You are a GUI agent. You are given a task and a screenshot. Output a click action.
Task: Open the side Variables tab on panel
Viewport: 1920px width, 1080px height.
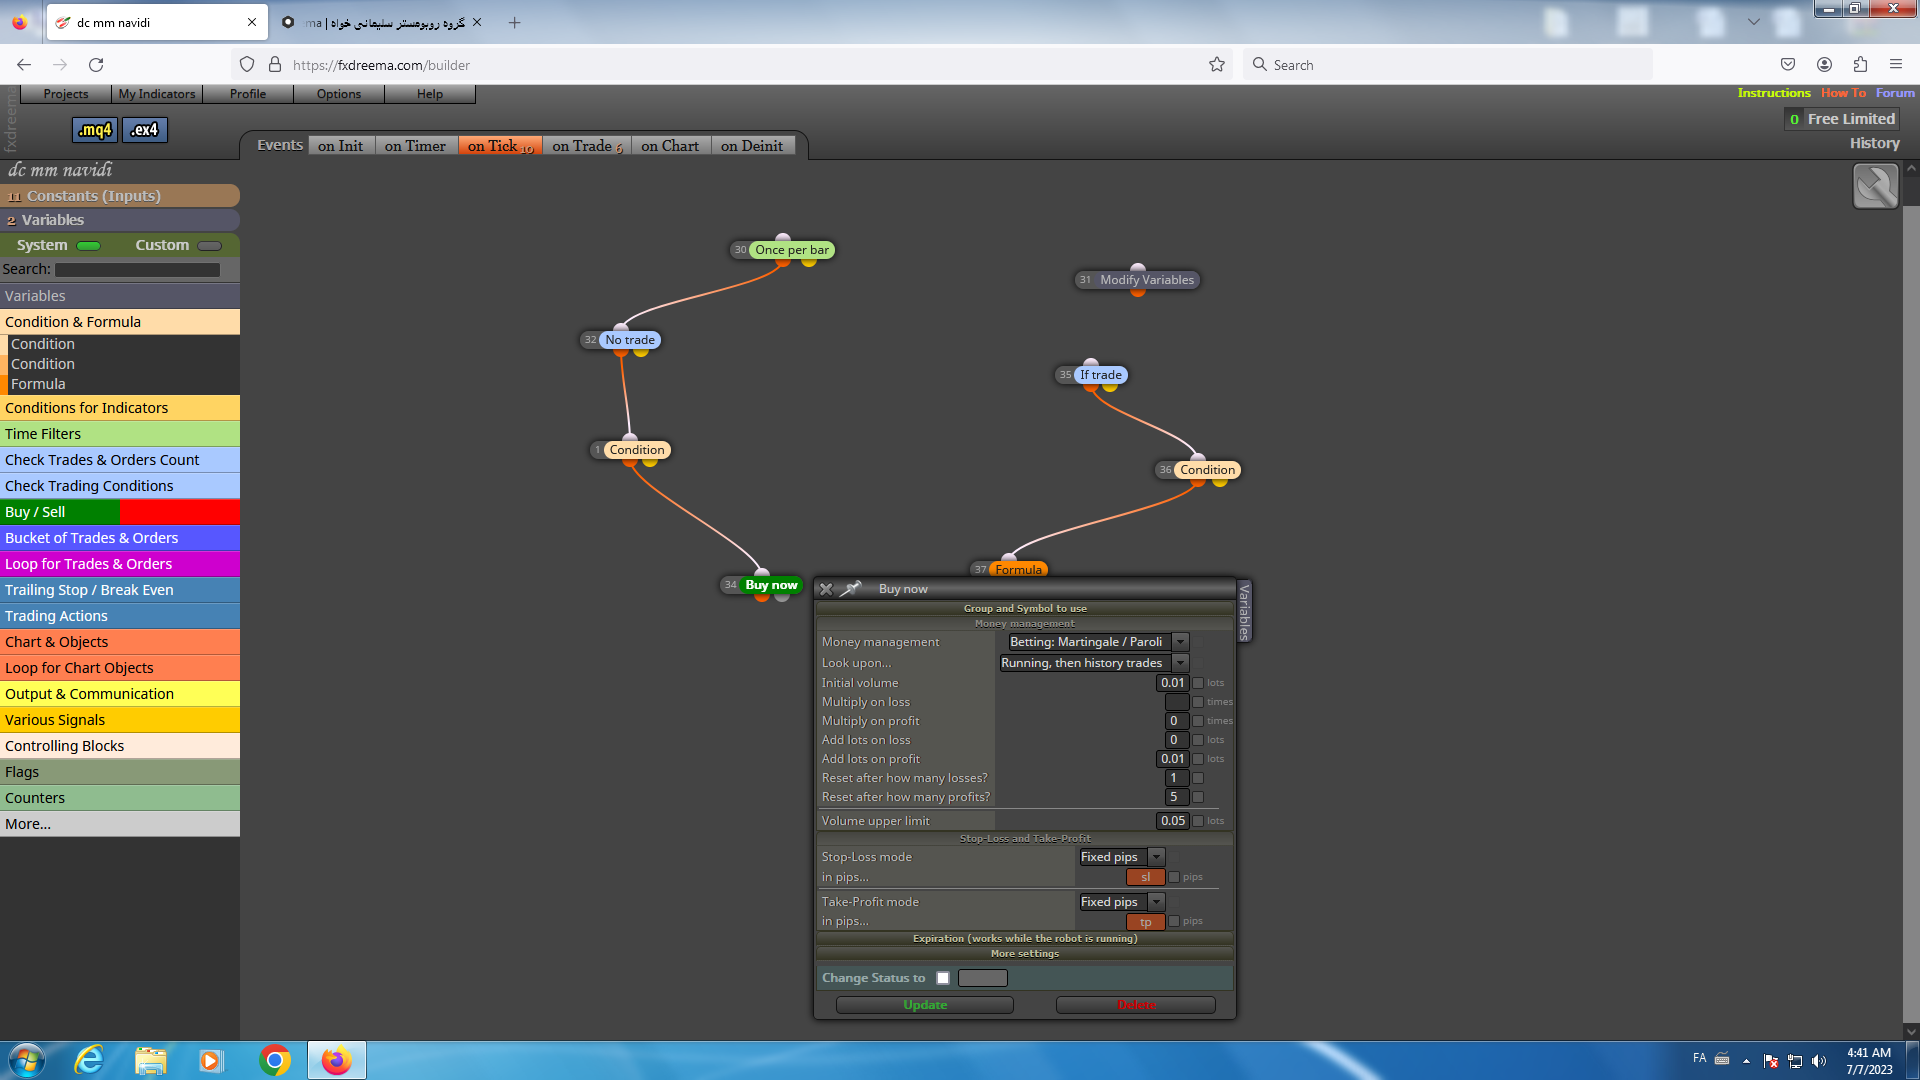1244,610
